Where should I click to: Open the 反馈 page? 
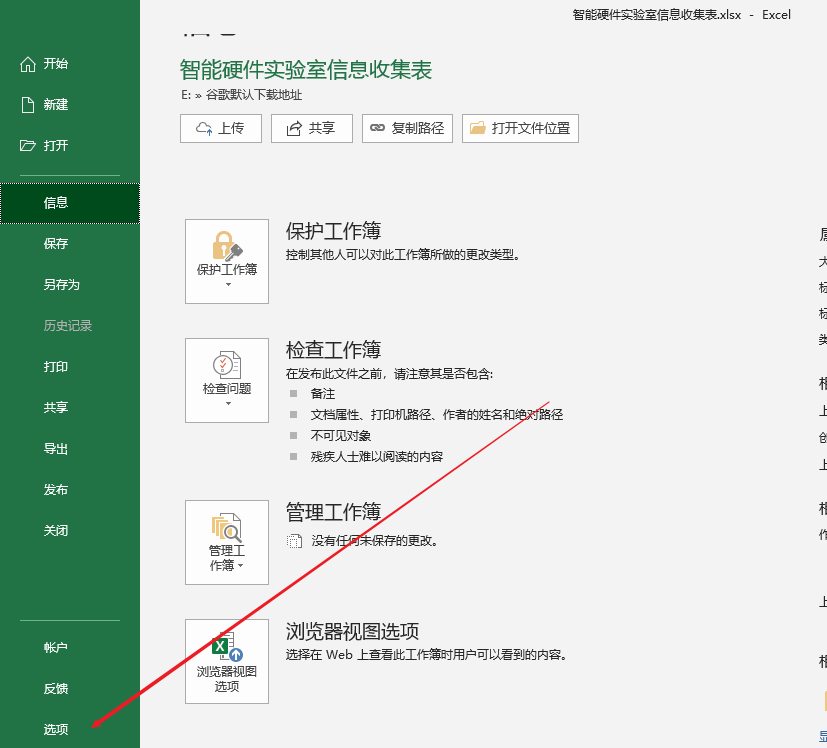[70, 689]
